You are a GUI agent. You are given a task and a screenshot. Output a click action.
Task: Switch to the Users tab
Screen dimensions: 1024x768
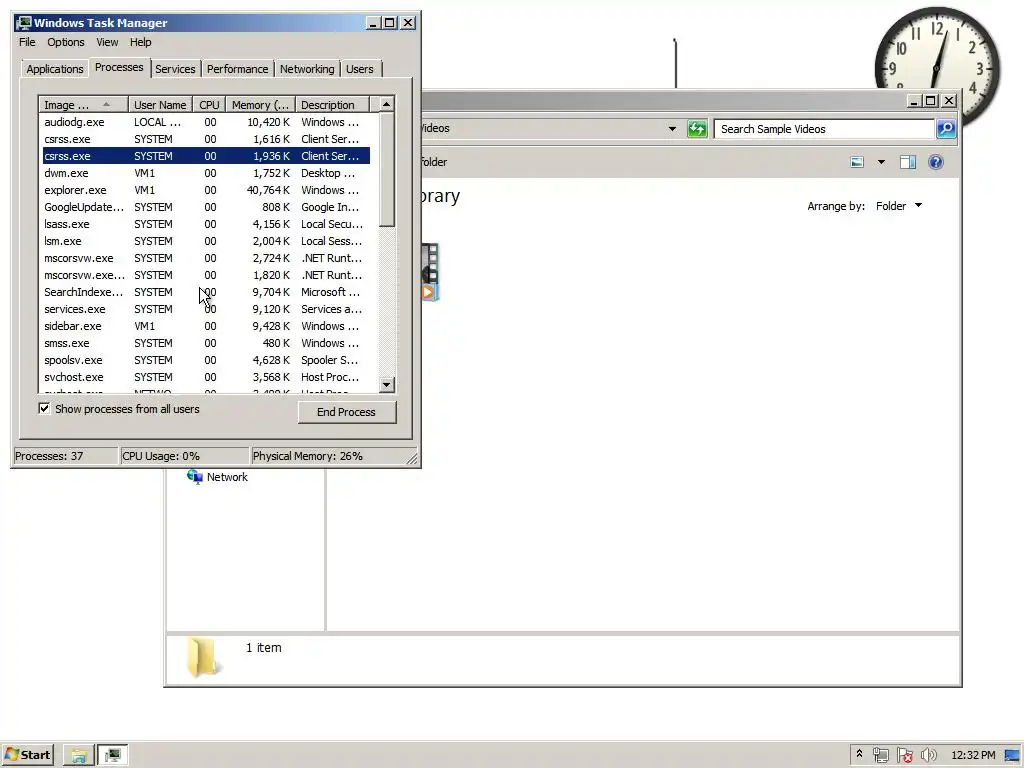click(360, 69)
